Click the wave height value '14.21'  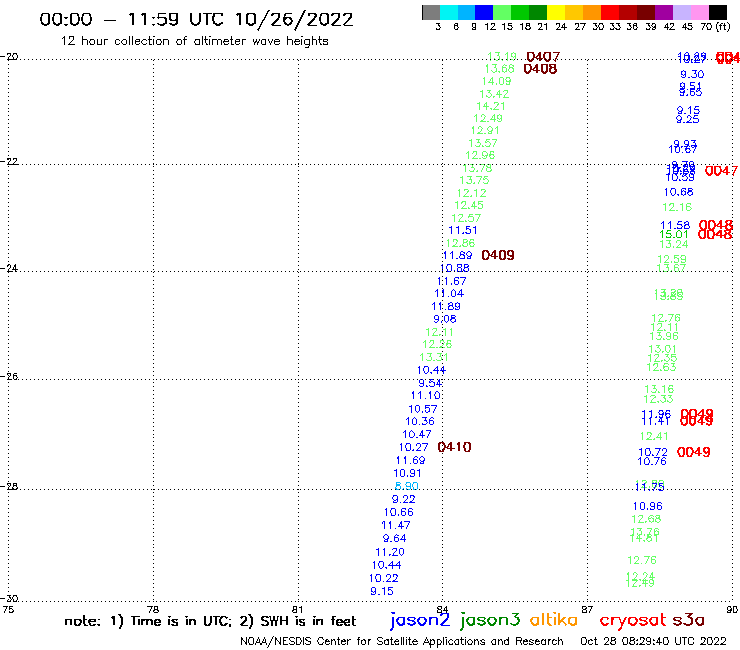491,106
